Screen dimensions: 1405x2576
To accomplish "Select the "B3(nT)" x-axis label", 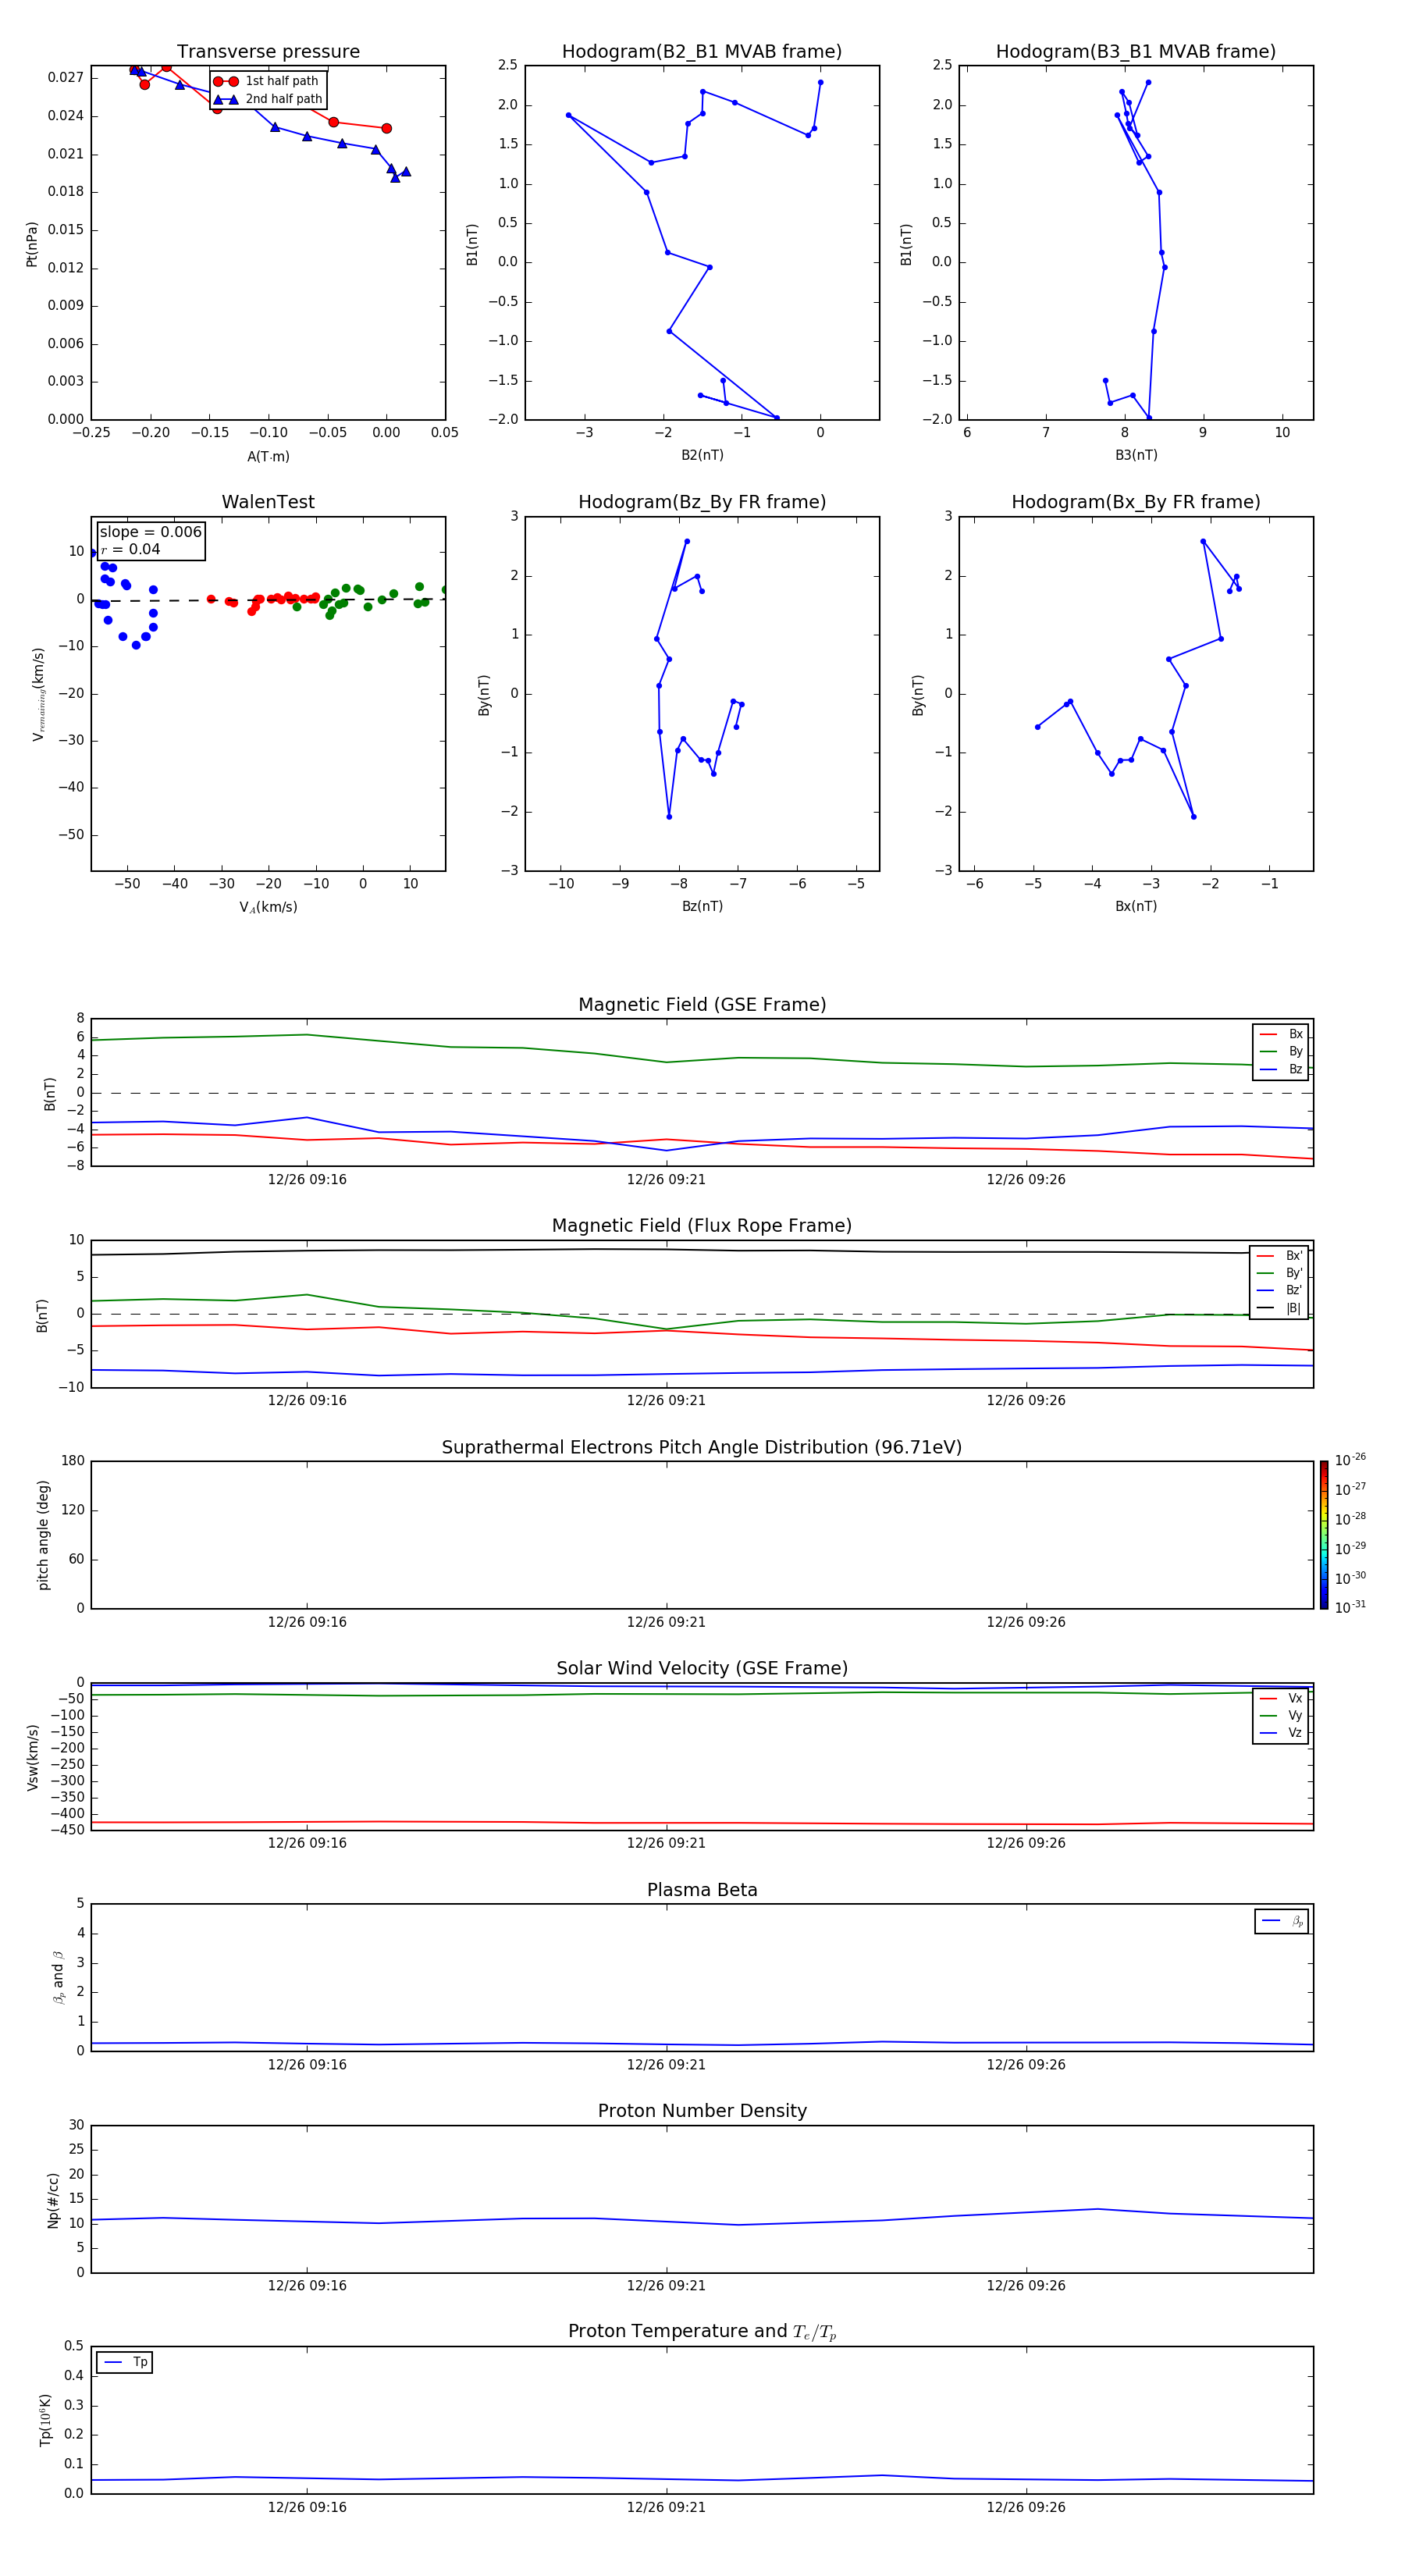I will 1136,456.
